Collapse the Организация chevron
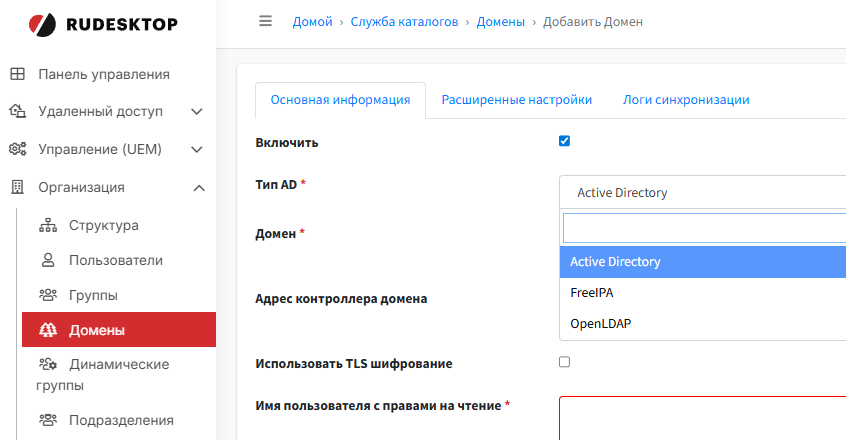 (x=199, y=188)
